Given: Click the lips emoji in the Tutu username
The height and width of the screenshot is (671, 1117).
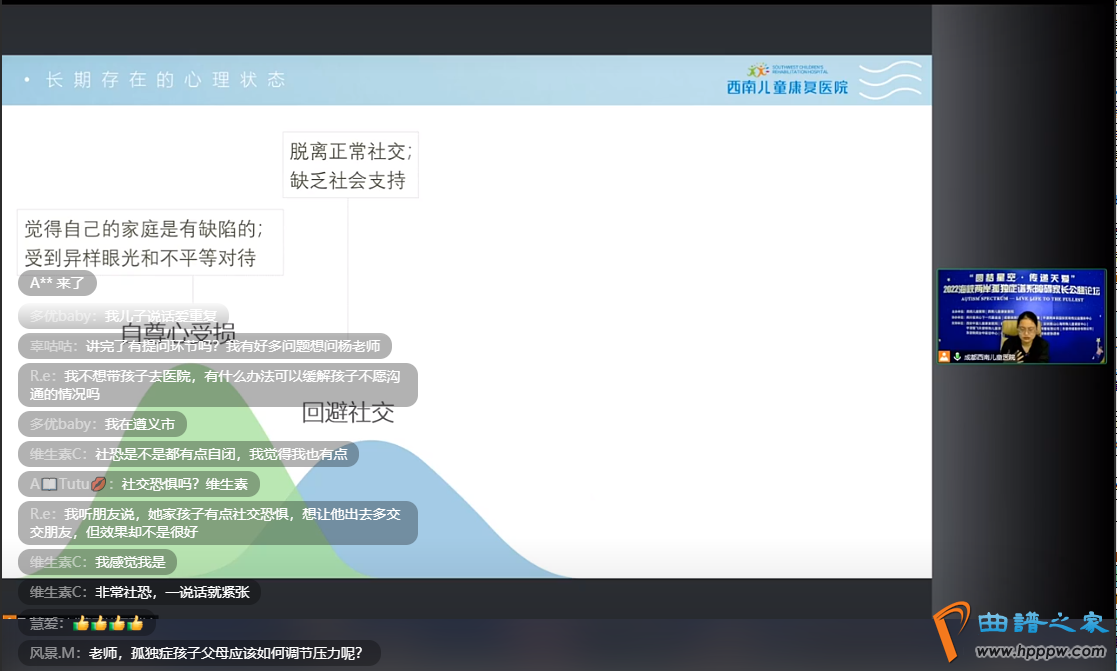Looking at the screenshot, I should pos(98,484).
